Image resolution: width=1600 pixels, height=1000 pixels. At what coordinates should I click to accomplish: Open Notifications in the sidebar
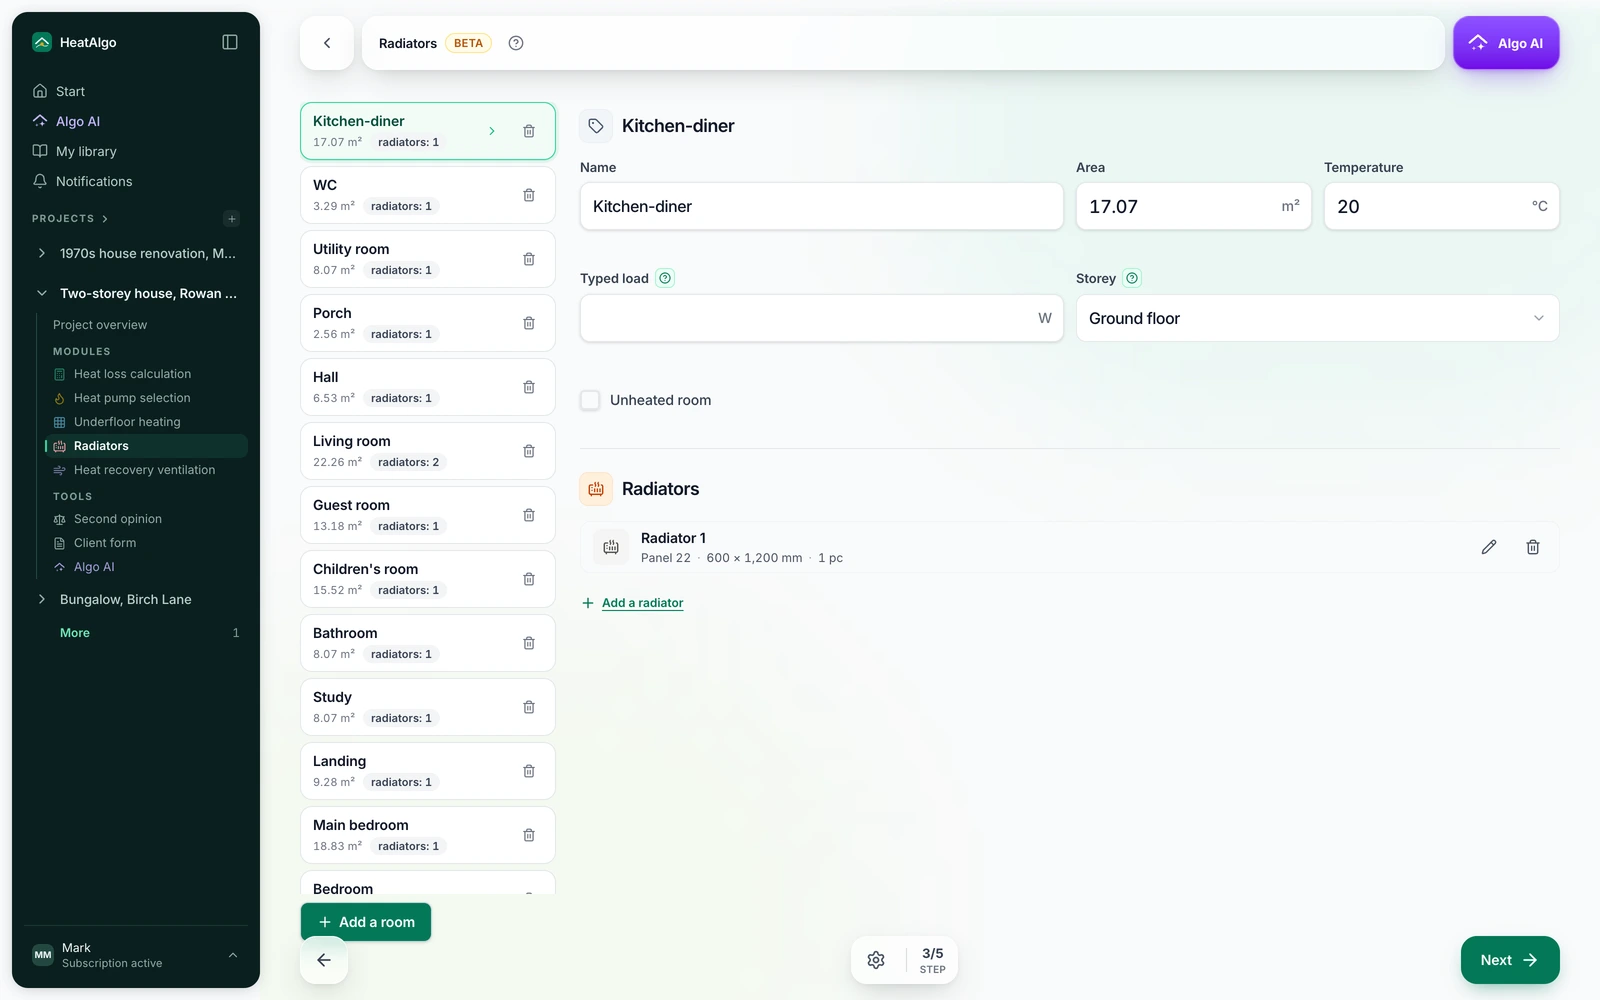coord(94,181)
